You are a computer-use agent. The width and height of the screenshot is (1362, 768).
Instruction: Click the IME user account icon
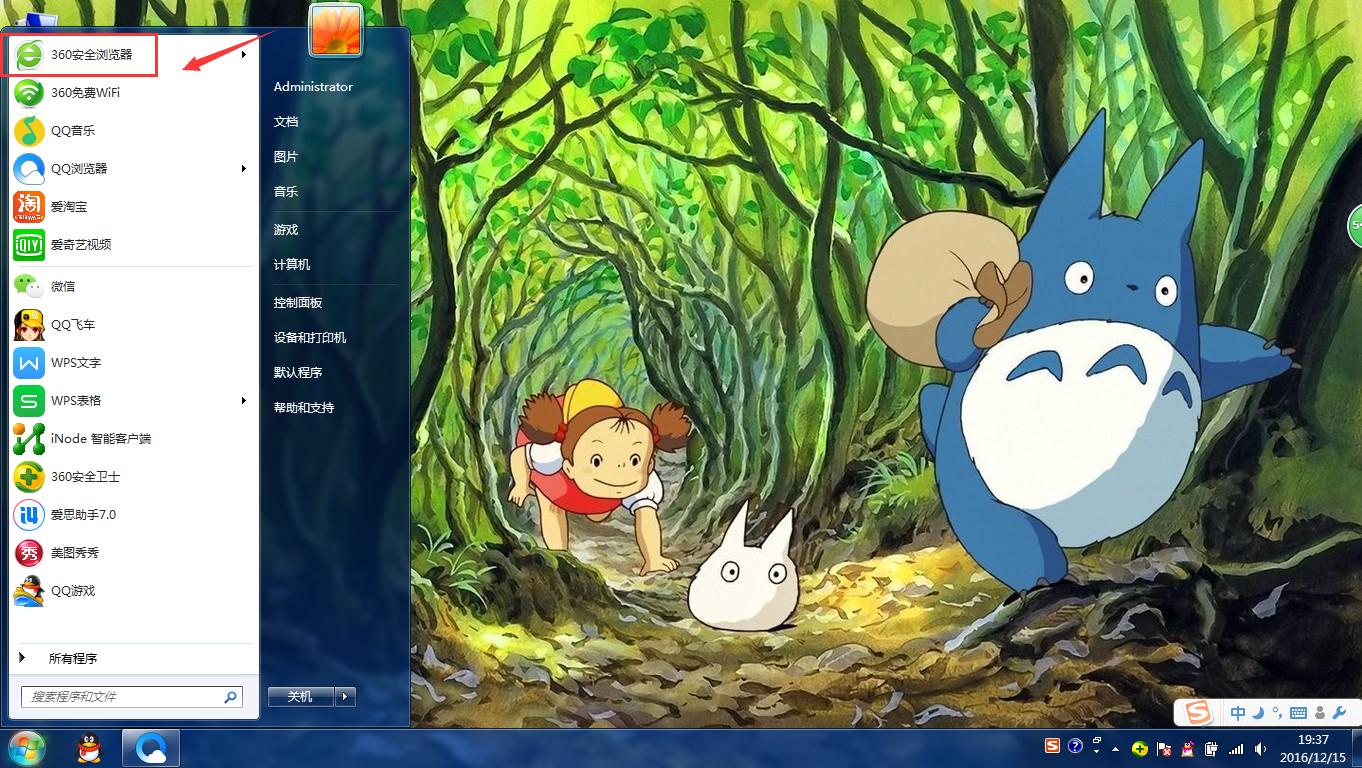coord(1320,713)
